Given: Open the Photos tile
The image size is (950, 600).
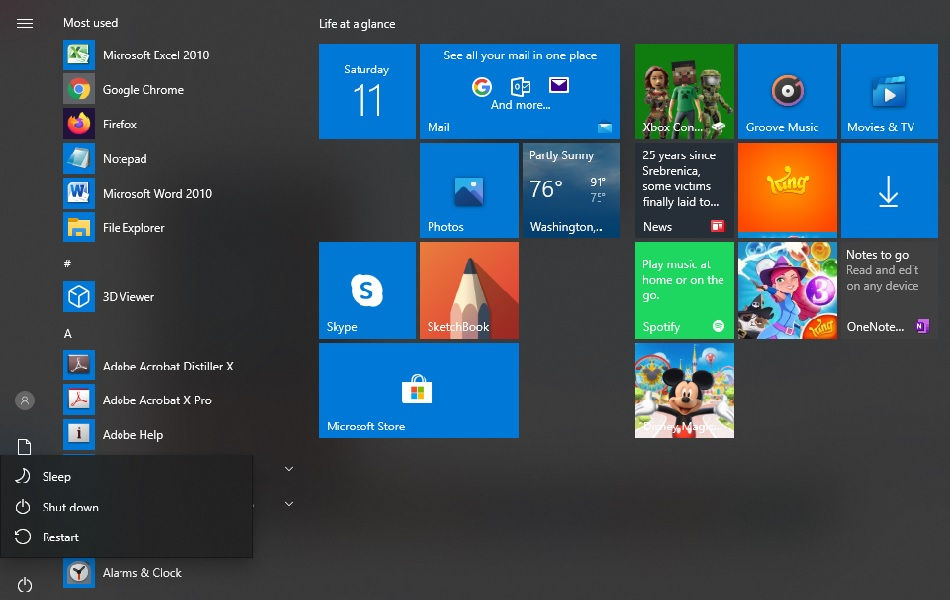Looking at the screenshot, I should pos(469,190).
